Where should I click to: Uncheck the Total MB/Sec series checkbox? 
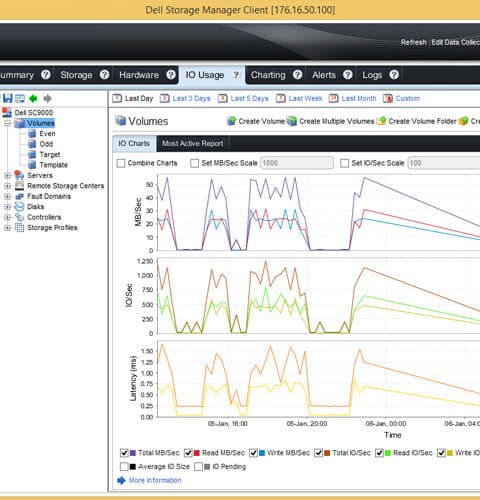(124, 453)
